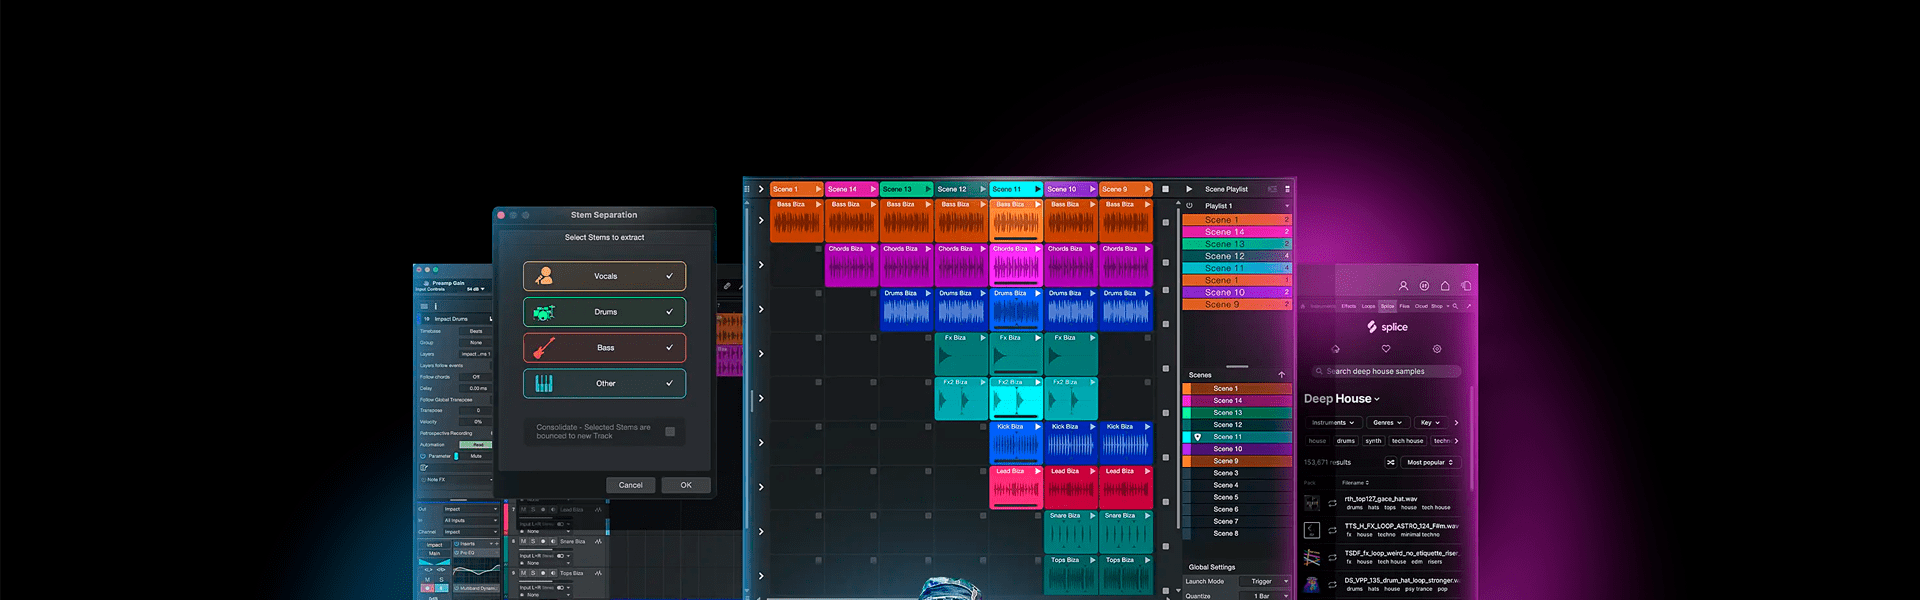Click loop icon for rth_top127_gace_hat.wav
Viewport: 1920px width, 600px height.
(x=1332, y=503)
